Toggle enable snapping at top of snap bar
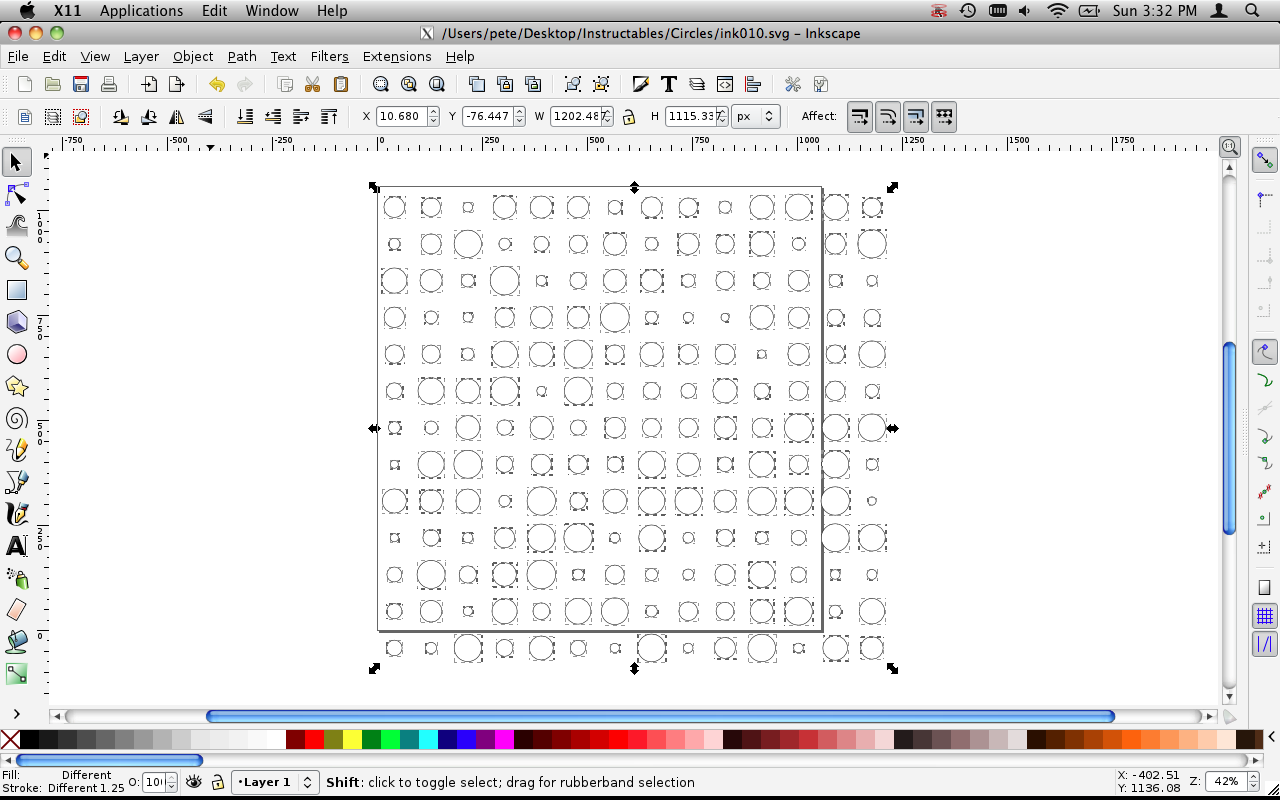This screenshot has width=1280, height=800. 1265,160
